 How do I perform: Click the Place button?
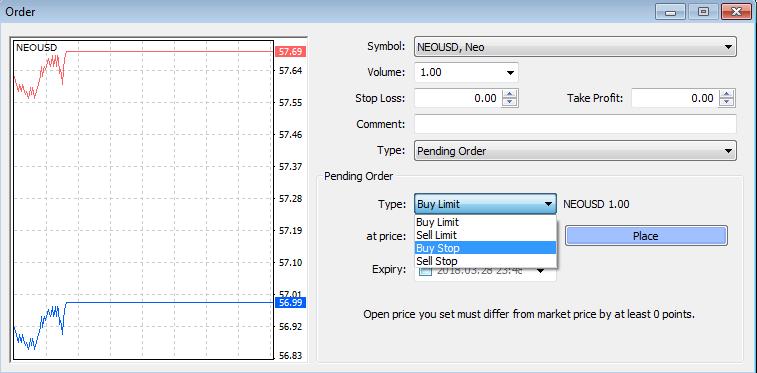coord(646,236)
